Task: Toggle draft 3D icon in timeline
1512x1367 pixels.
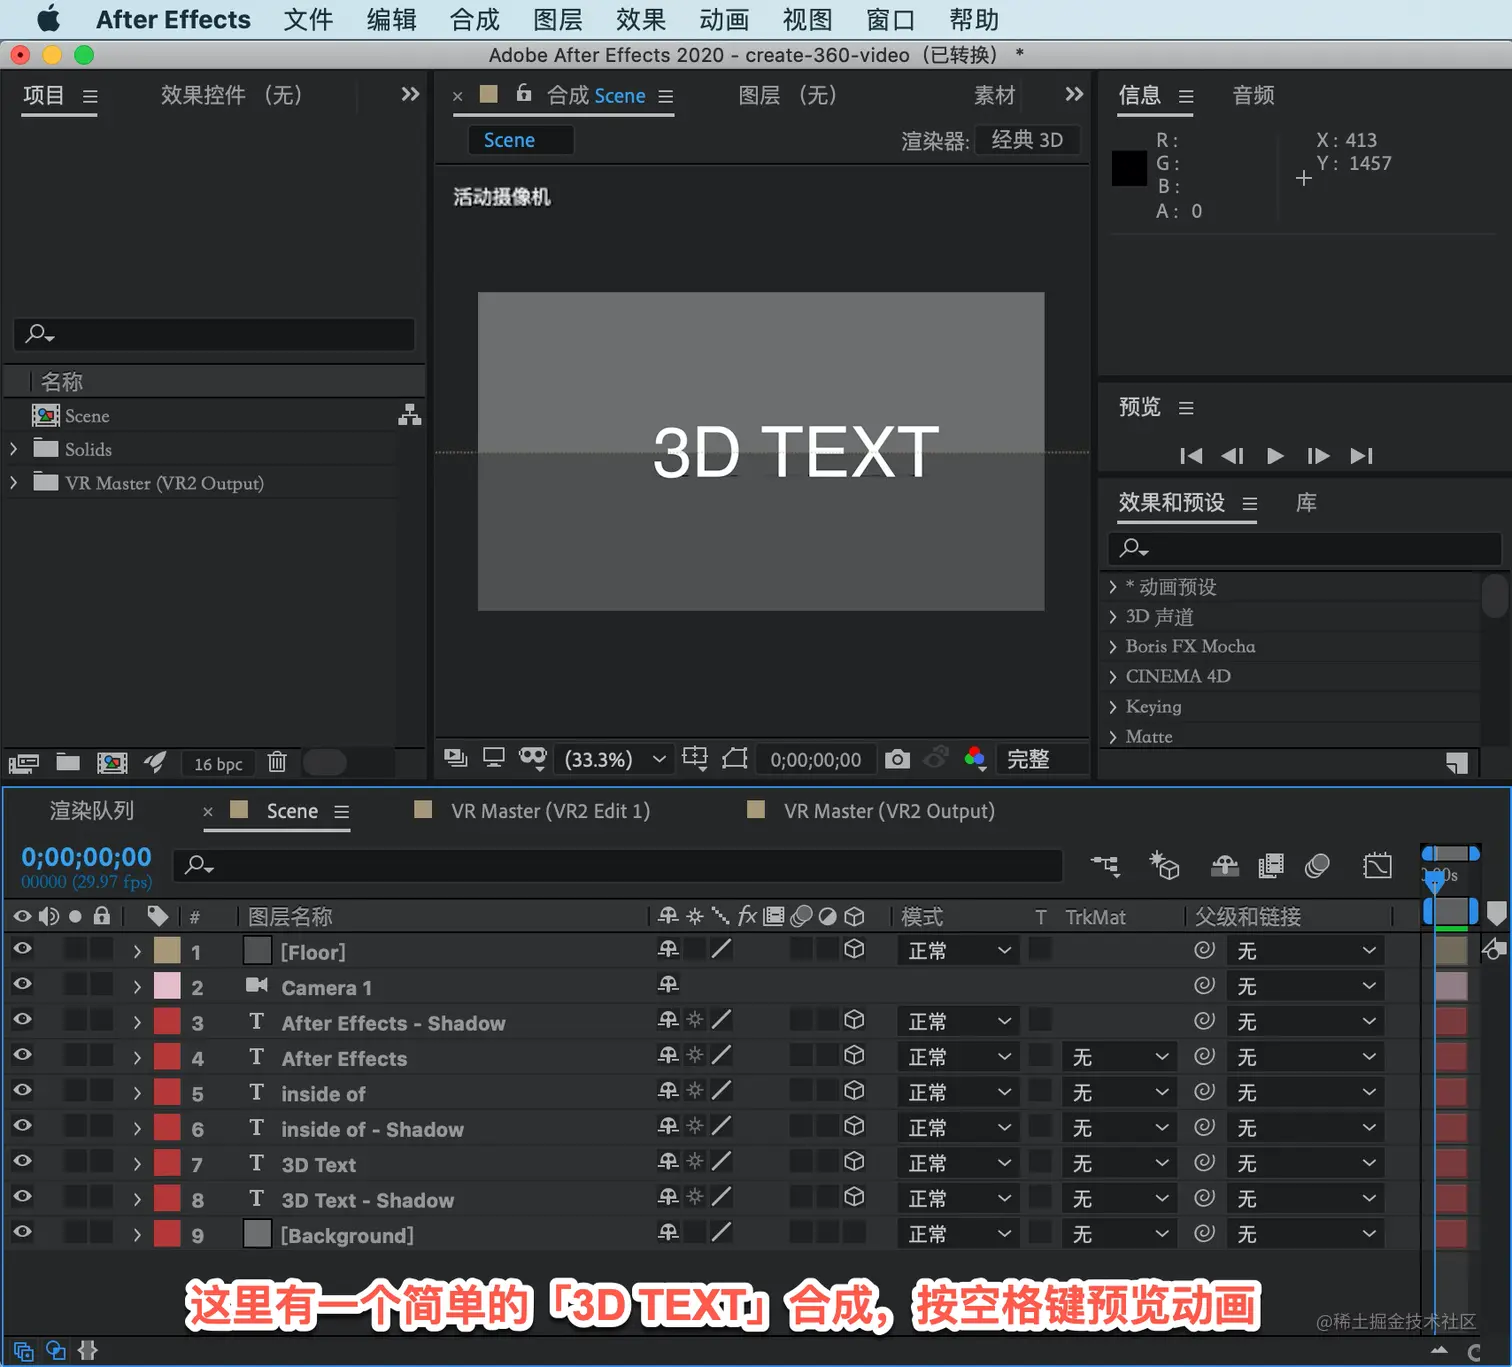Action: [1164, 865]
